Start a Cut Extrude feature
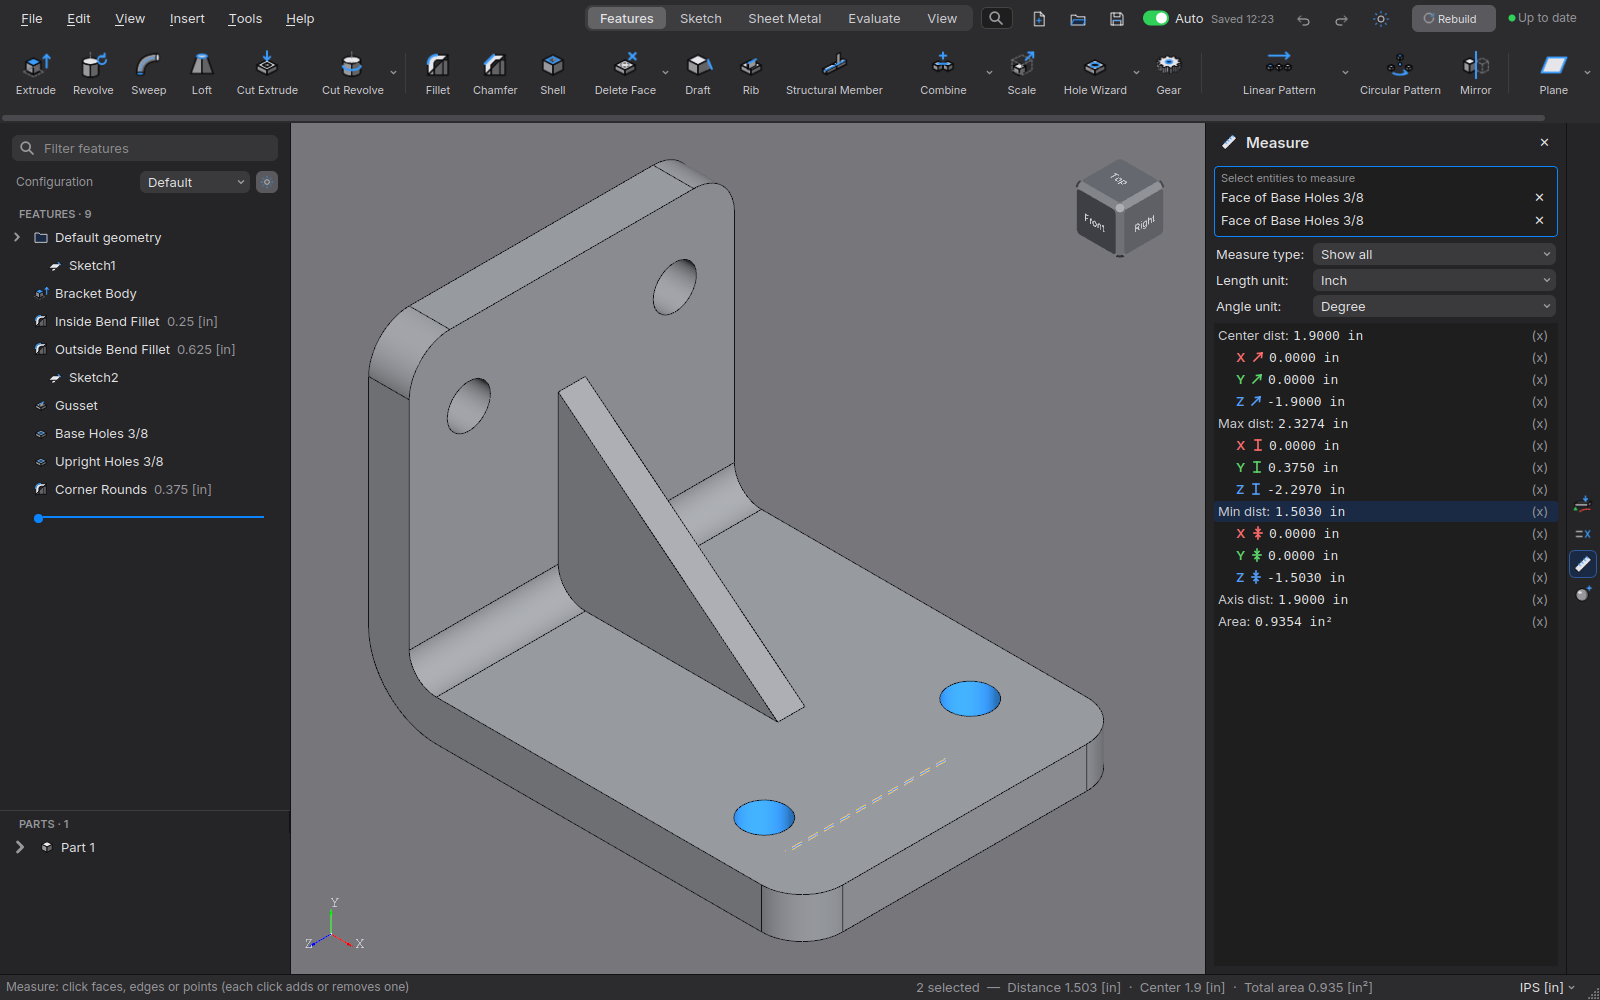The image size is (1600, 1000). [267, 75]
